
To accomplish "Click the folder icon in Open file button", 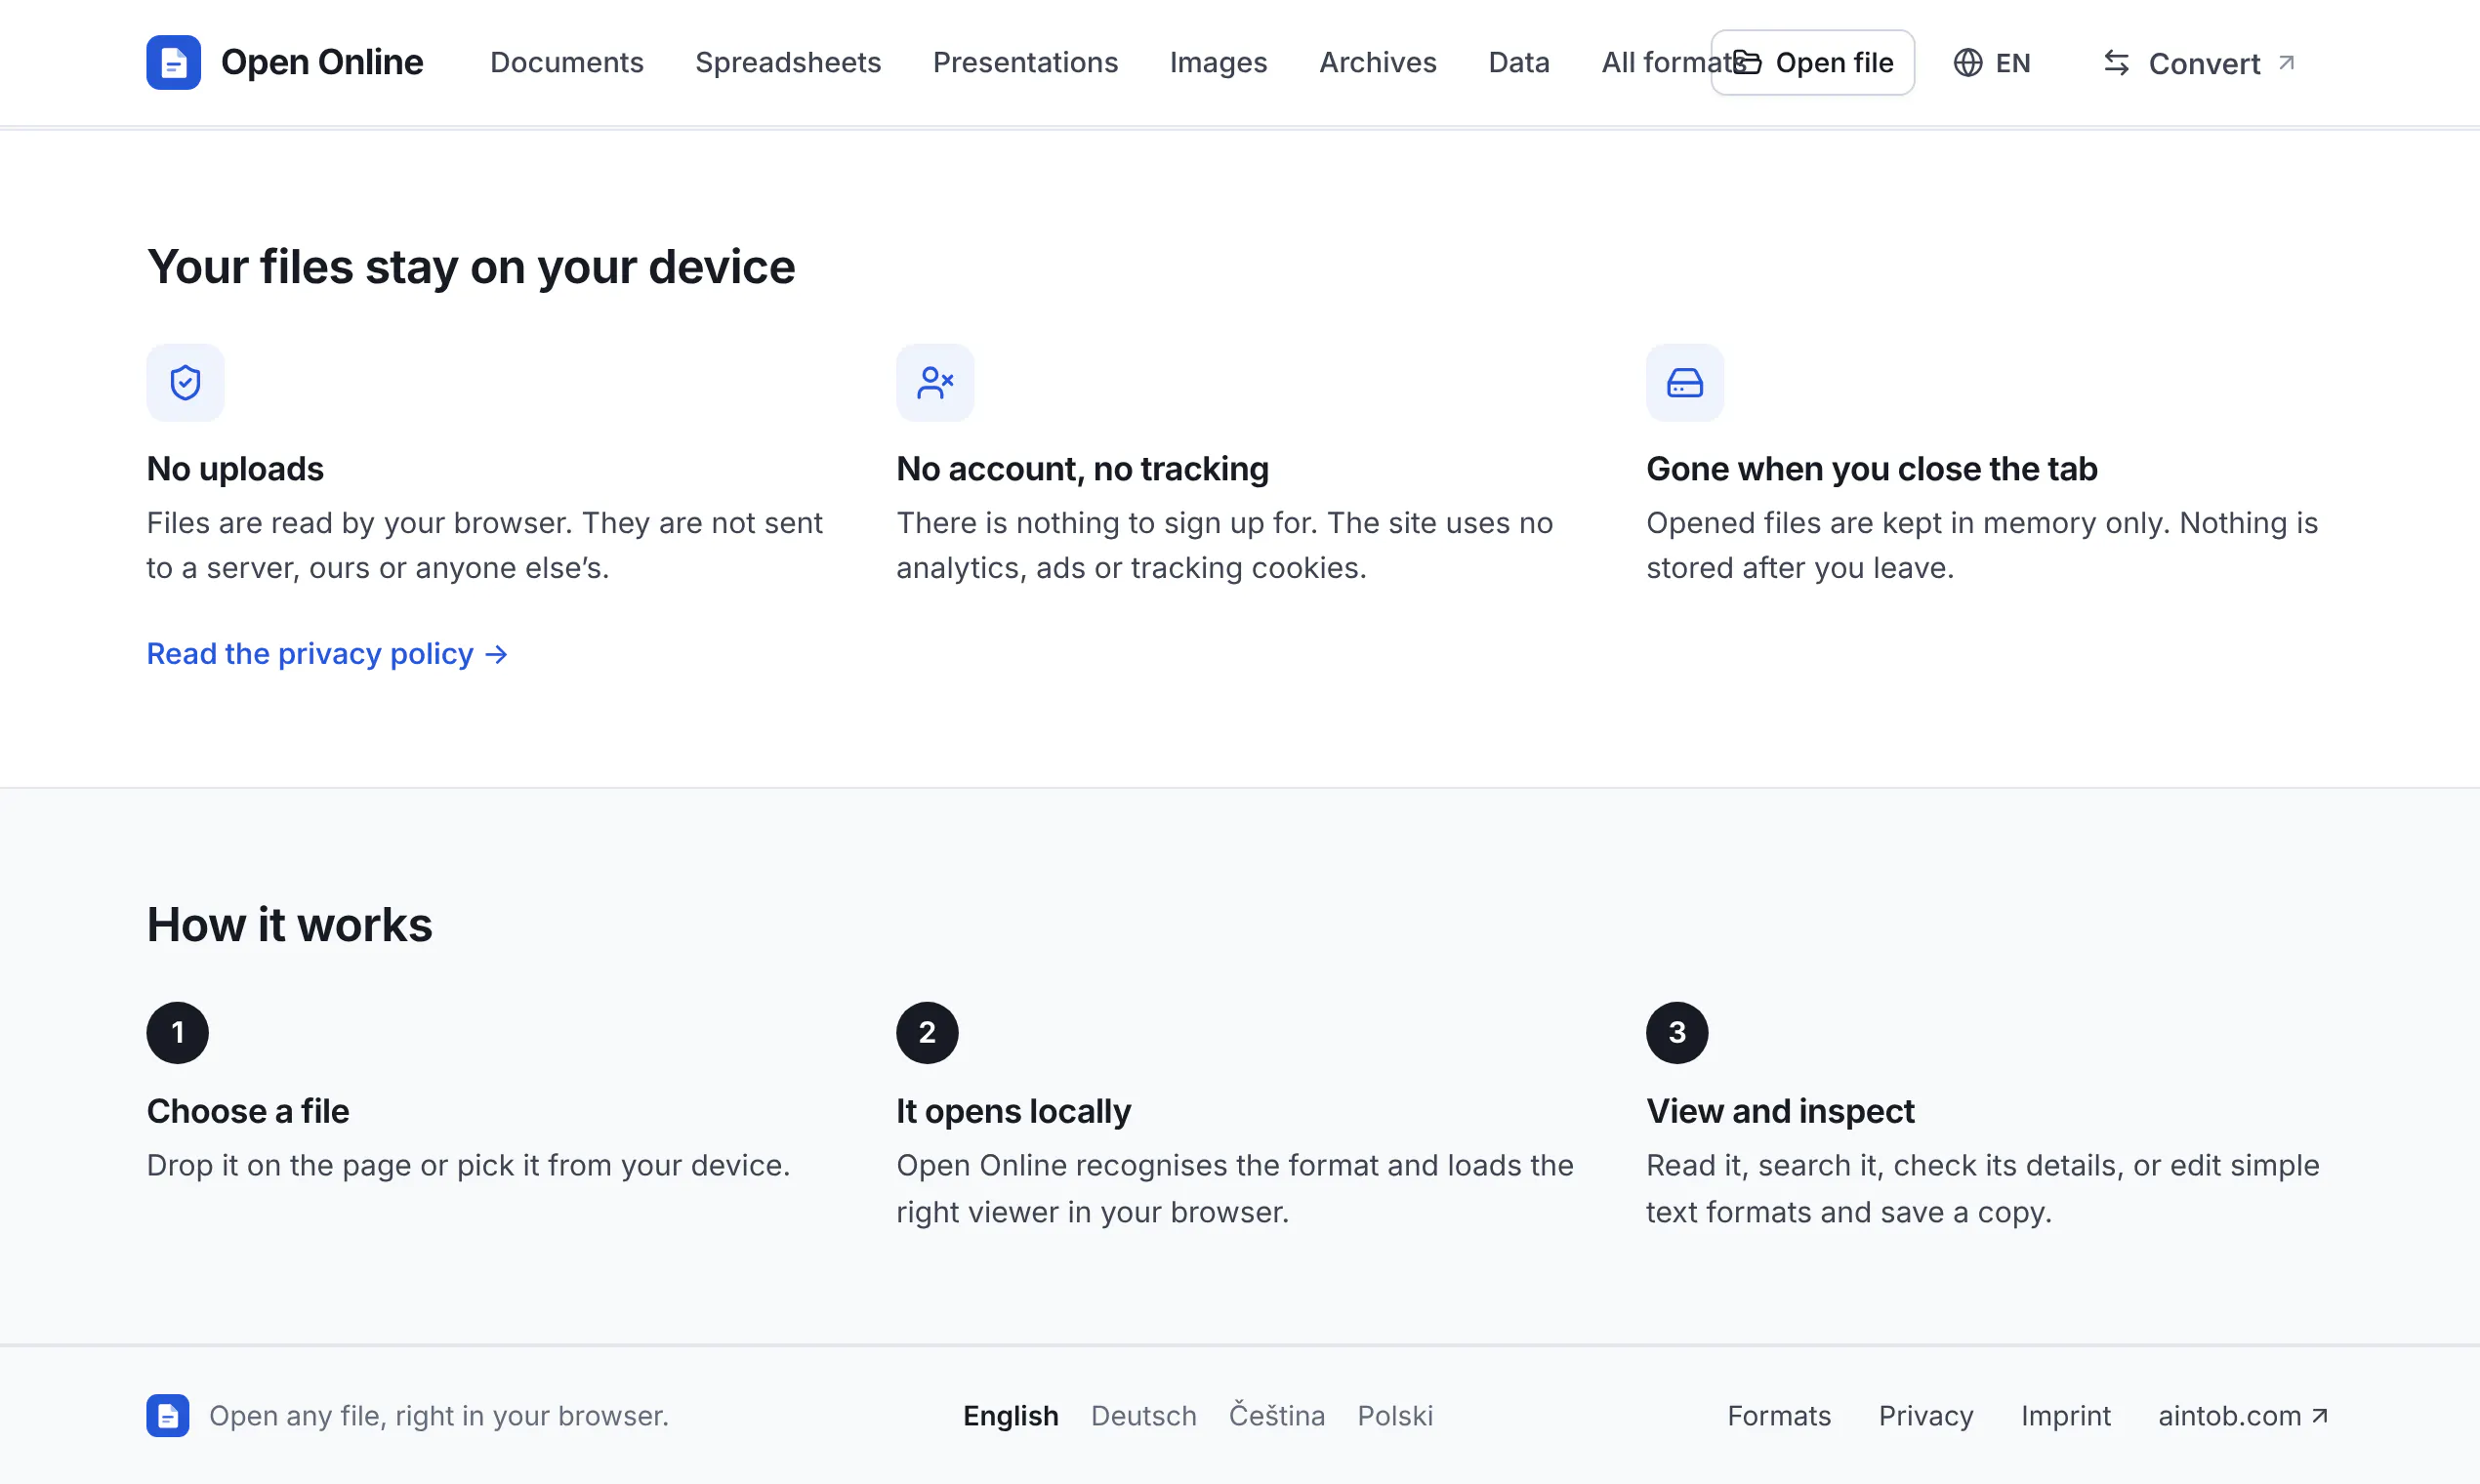I will coord(1747,62).
